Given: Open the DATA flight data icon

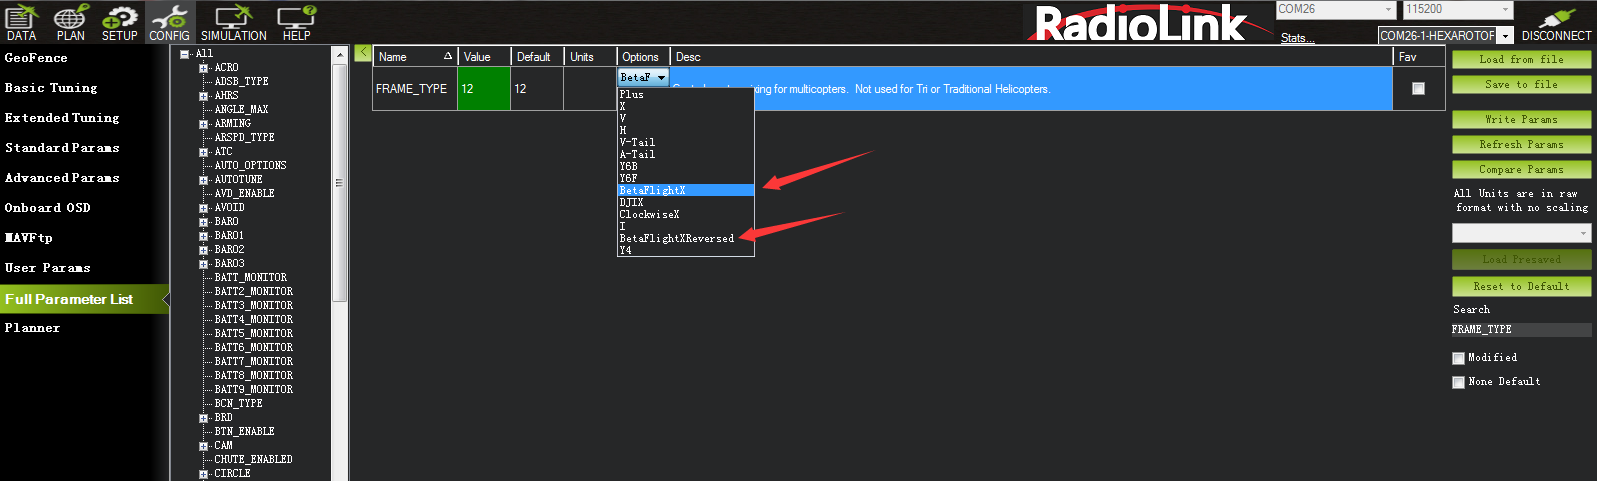Looking at the screenshot, I should point(21,22).
